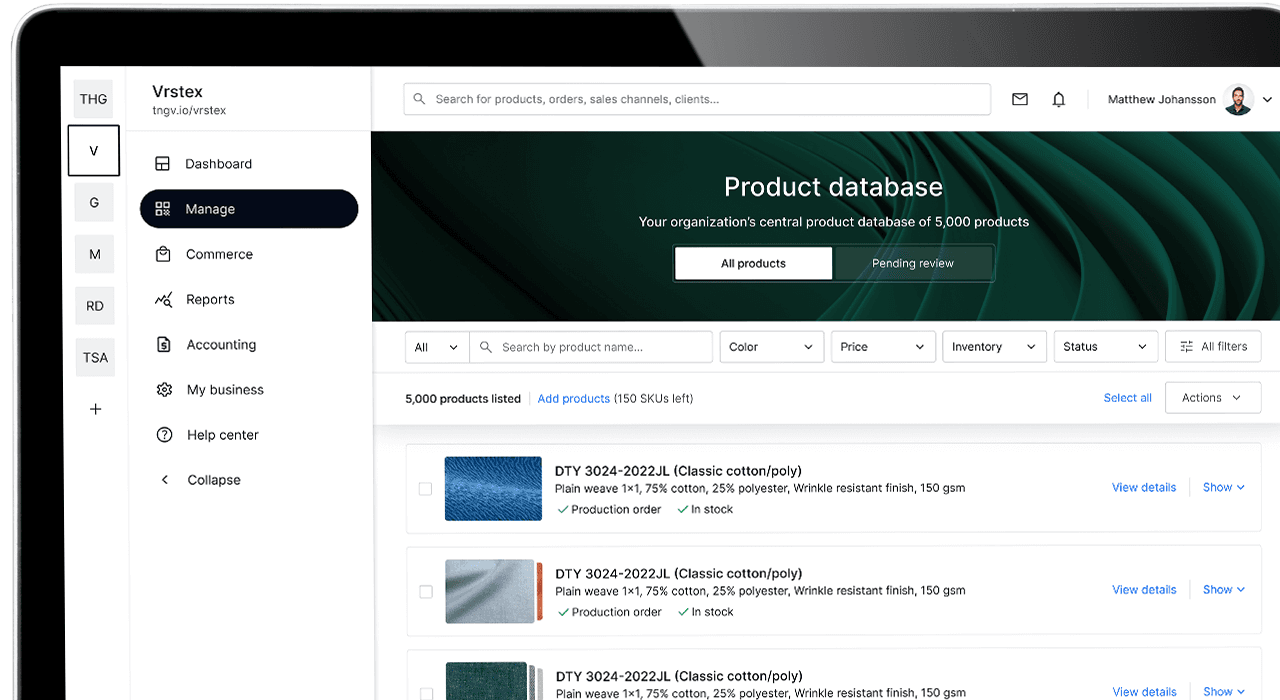Collapse the sidebar with left arrow icon

(165, 480)
